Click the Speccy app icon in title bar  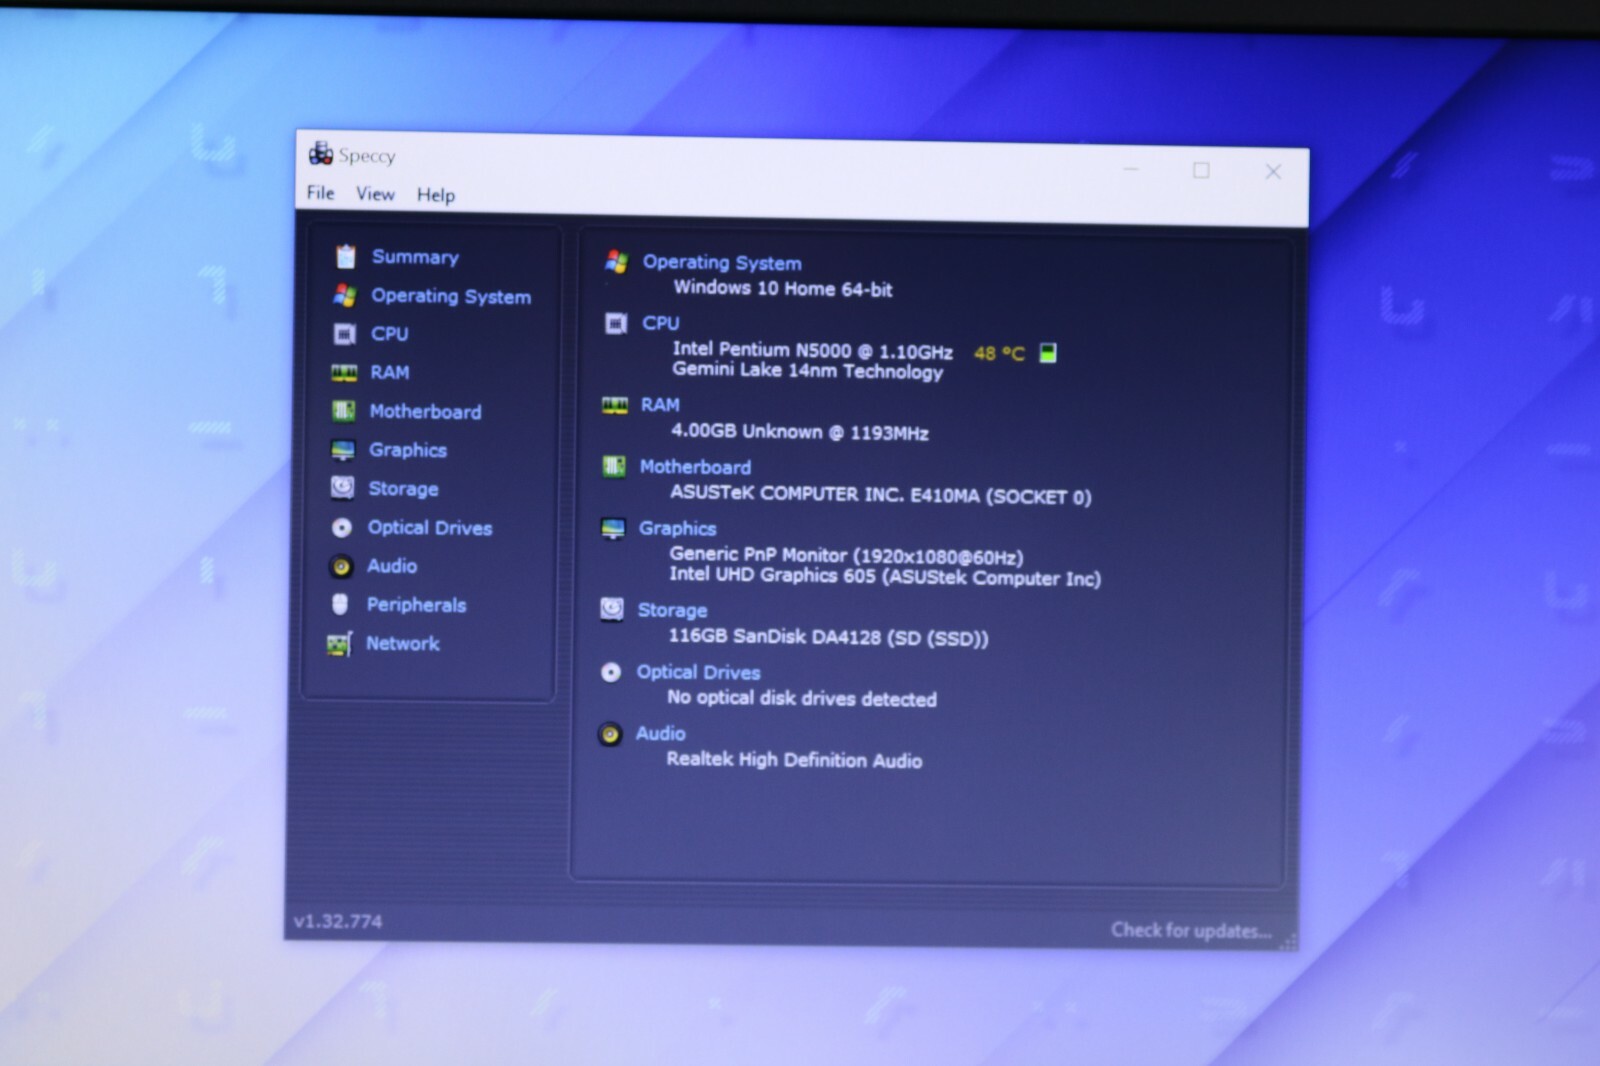pos(320,153)
